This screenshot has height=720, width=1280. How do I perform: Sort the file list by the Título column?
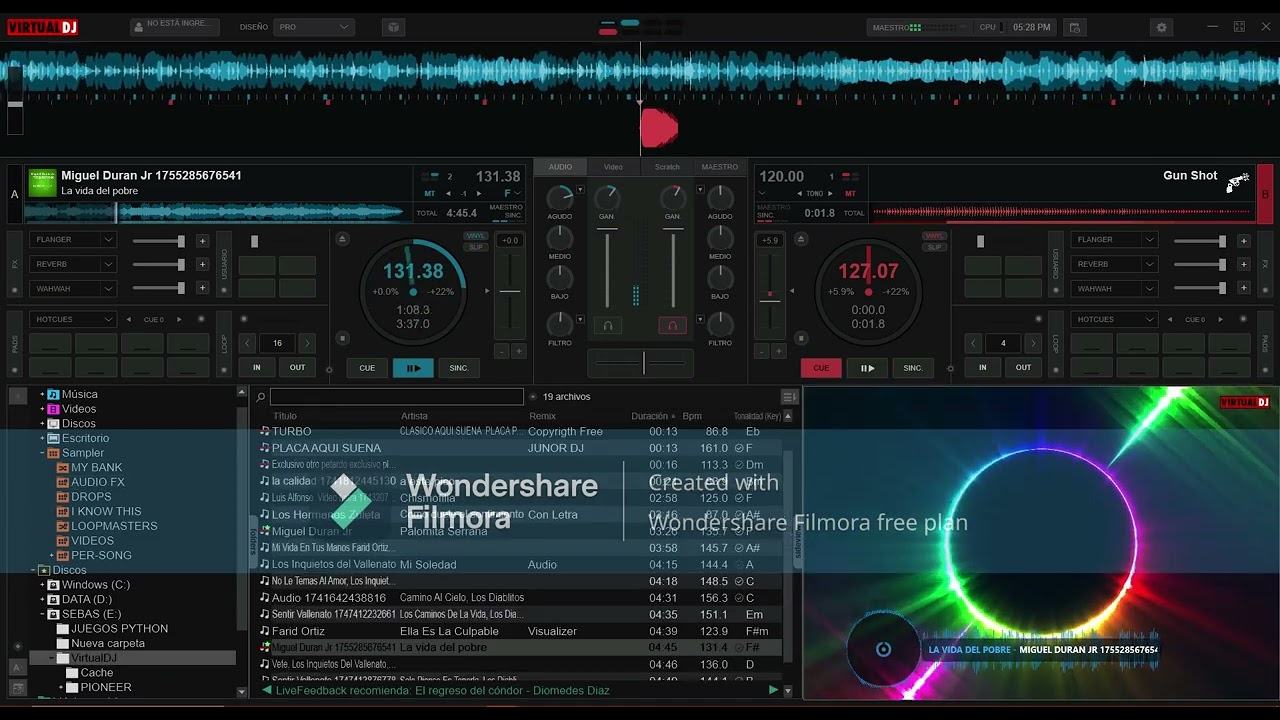tap(285, 416)
